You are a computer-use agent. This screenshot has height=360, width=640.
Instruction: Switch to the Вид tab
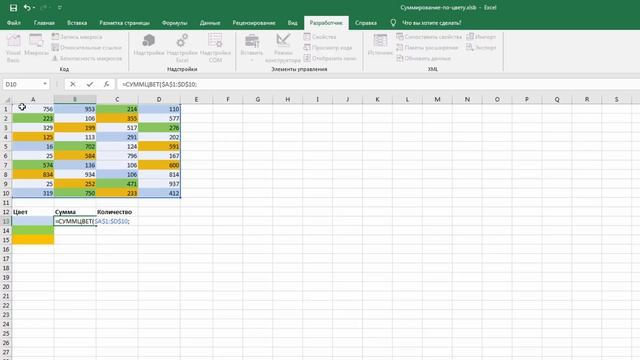(x=292, y=23)
